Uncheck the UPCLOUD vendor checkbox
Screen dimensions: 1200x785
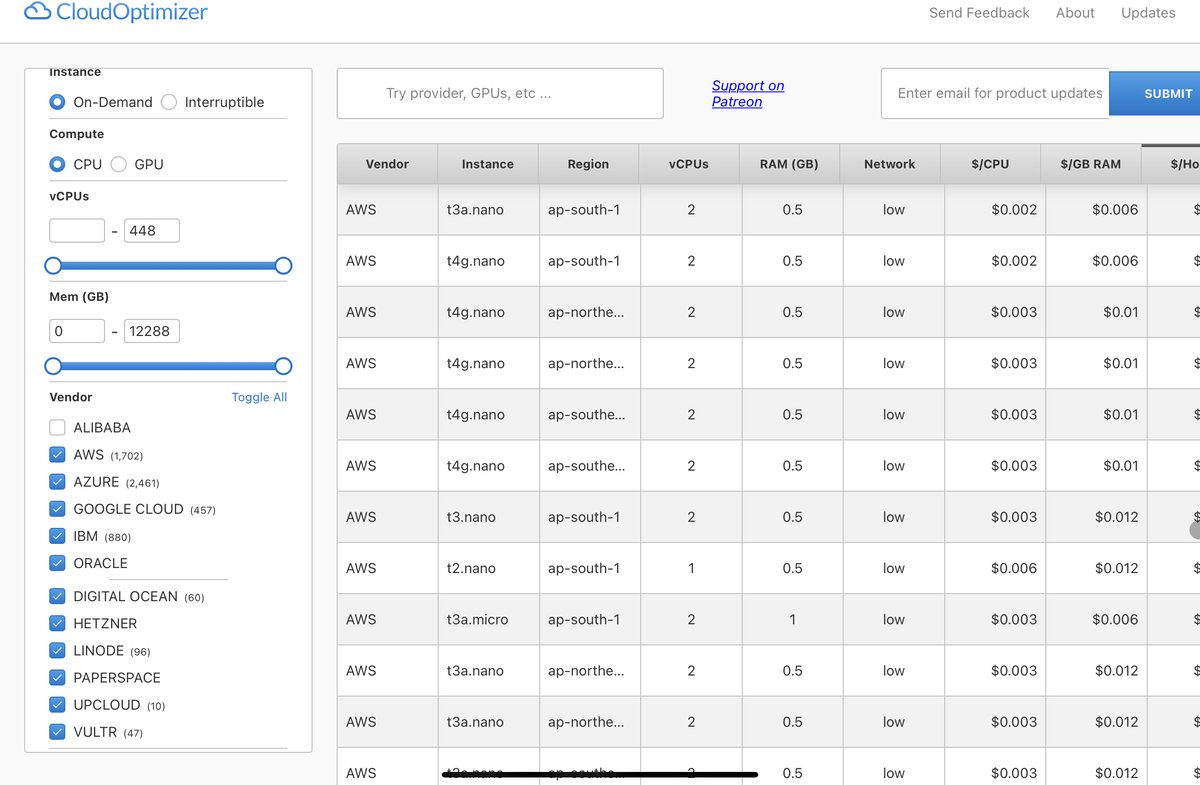pyautogui.click(x=57, y=704)
